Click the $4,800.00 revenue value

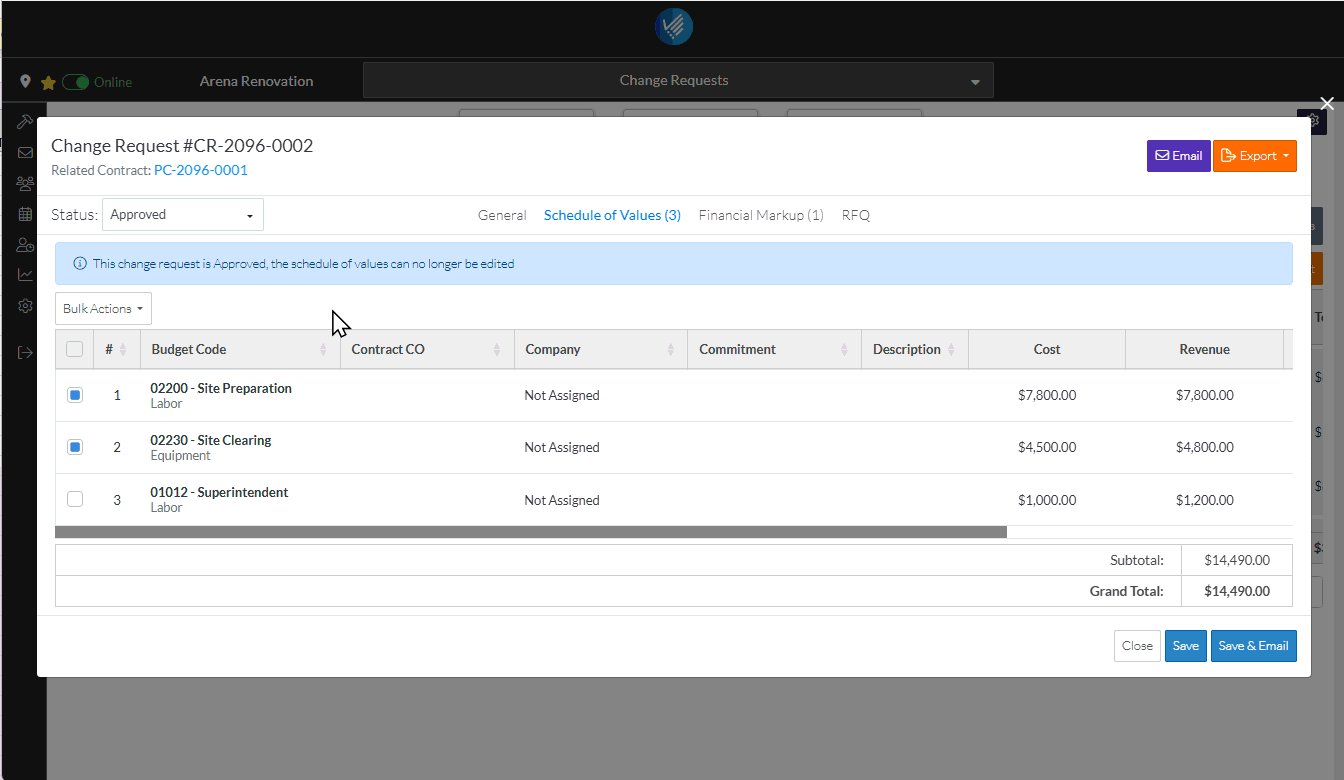point(1204,447)
